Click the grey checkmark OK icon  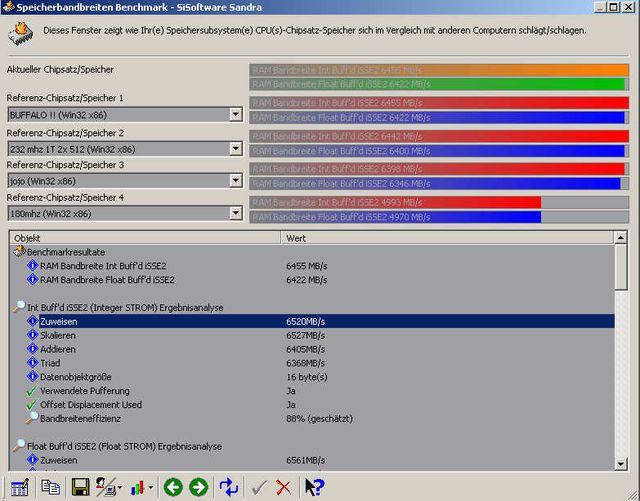point(259,488)
